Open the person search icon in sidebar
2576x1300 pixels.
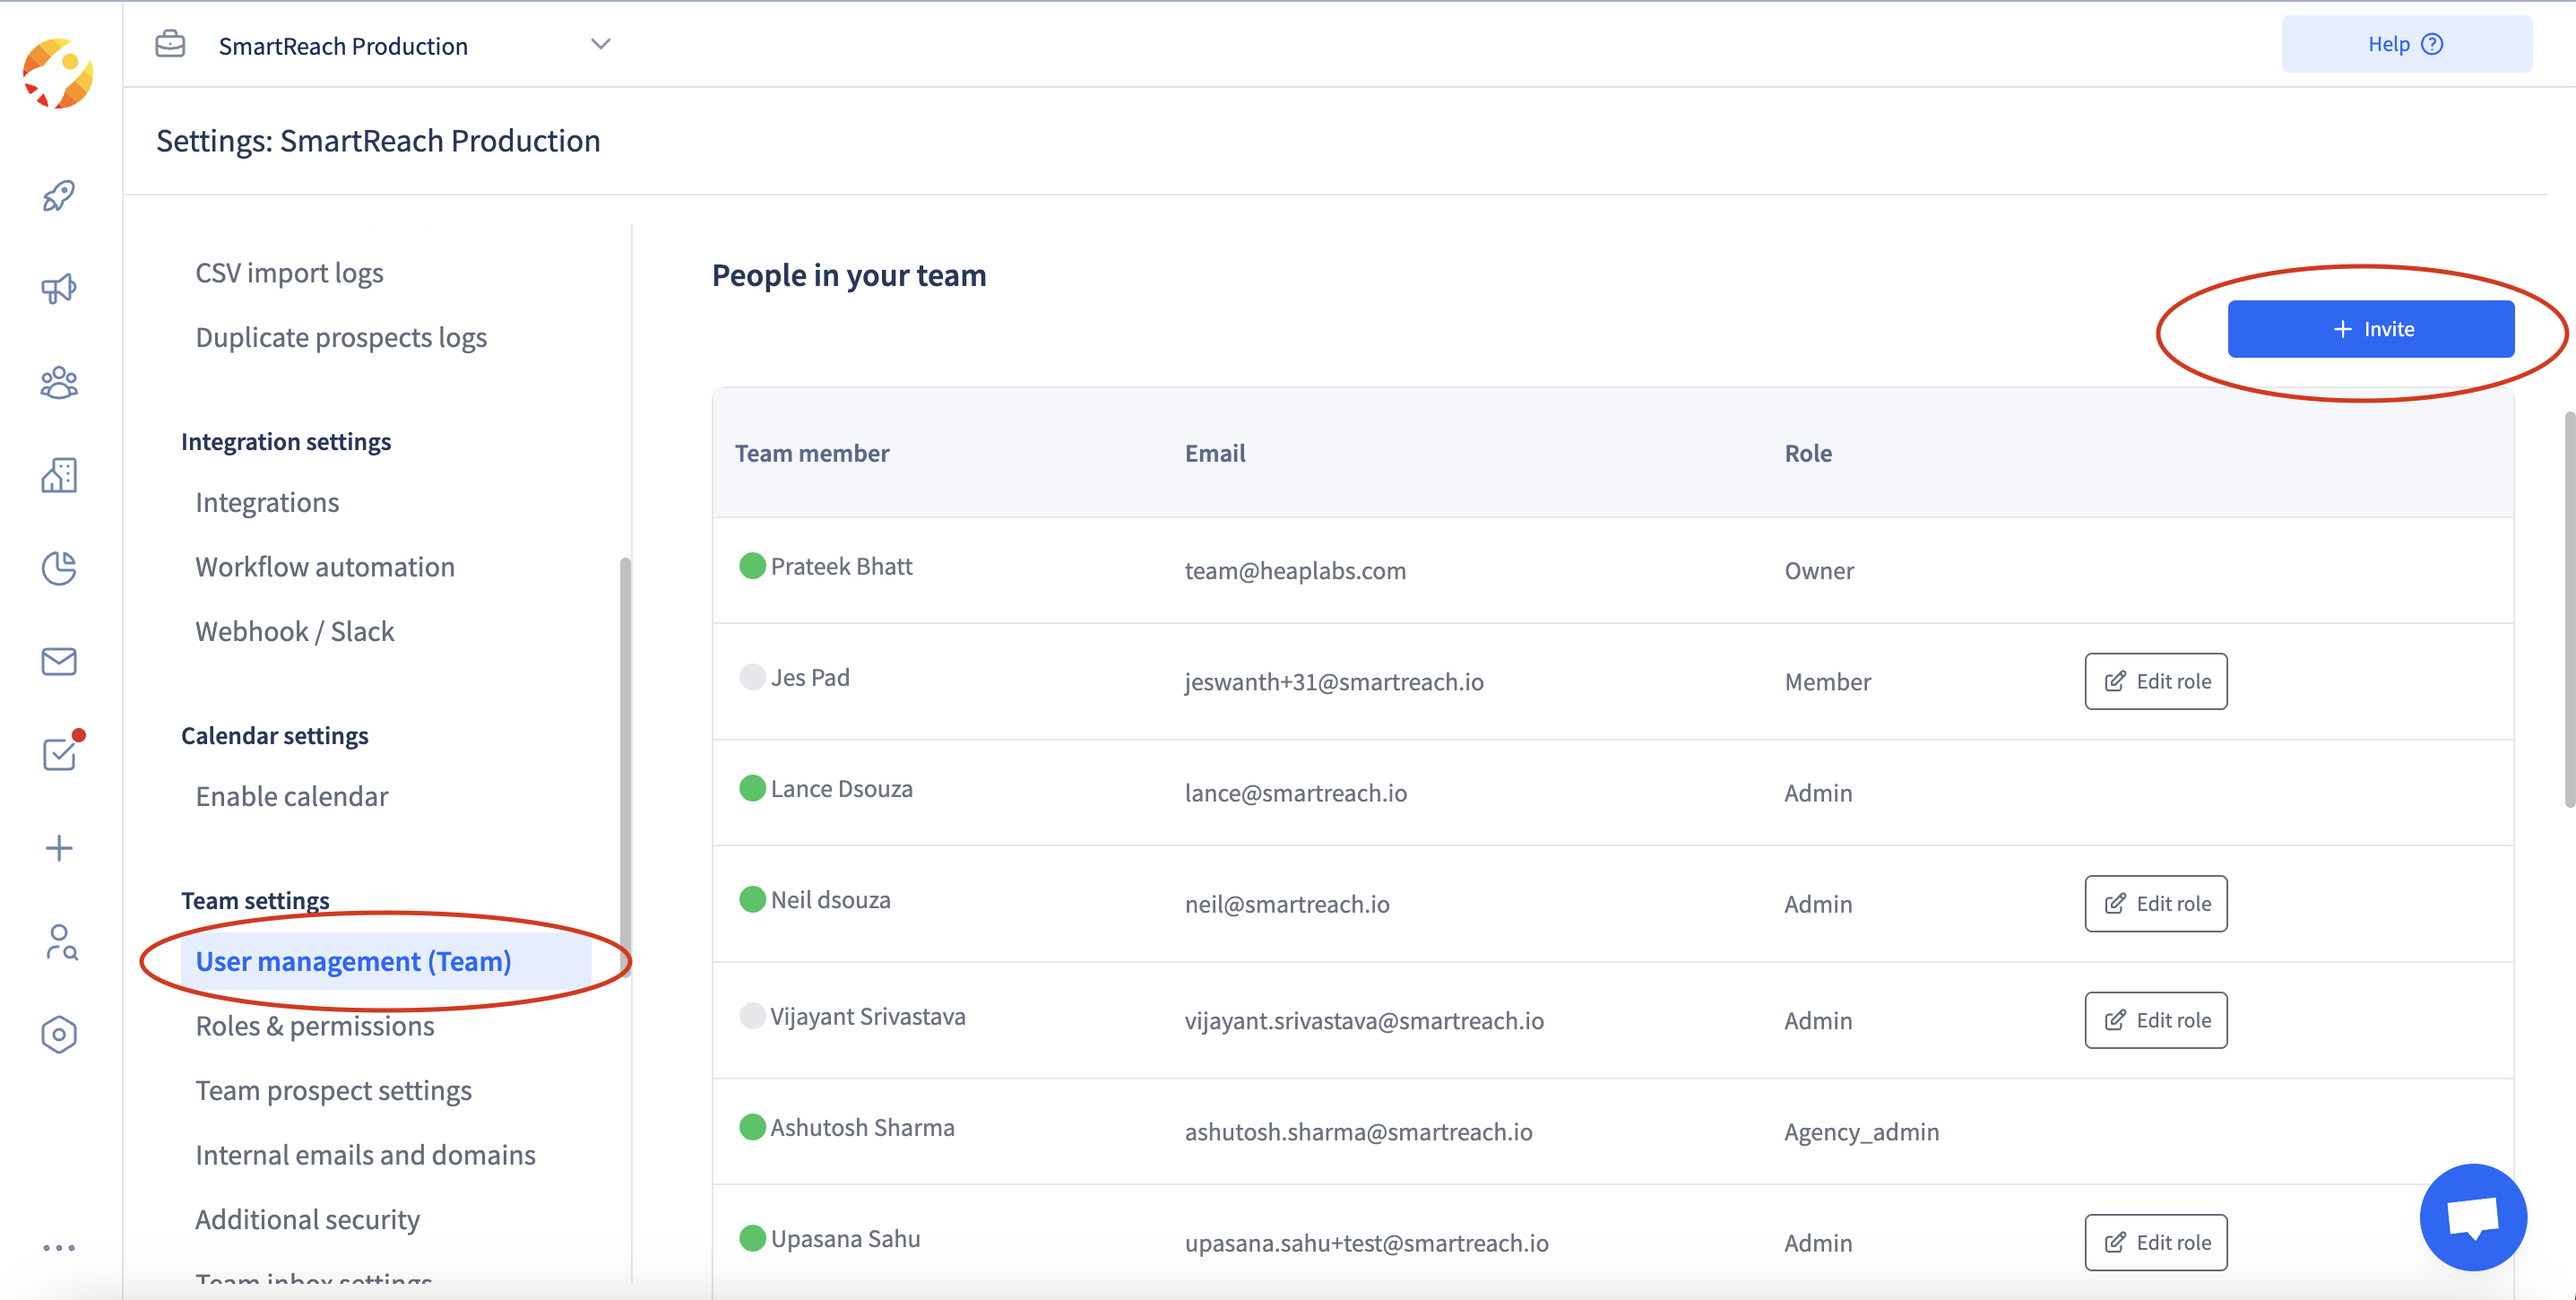click(59, 941)
